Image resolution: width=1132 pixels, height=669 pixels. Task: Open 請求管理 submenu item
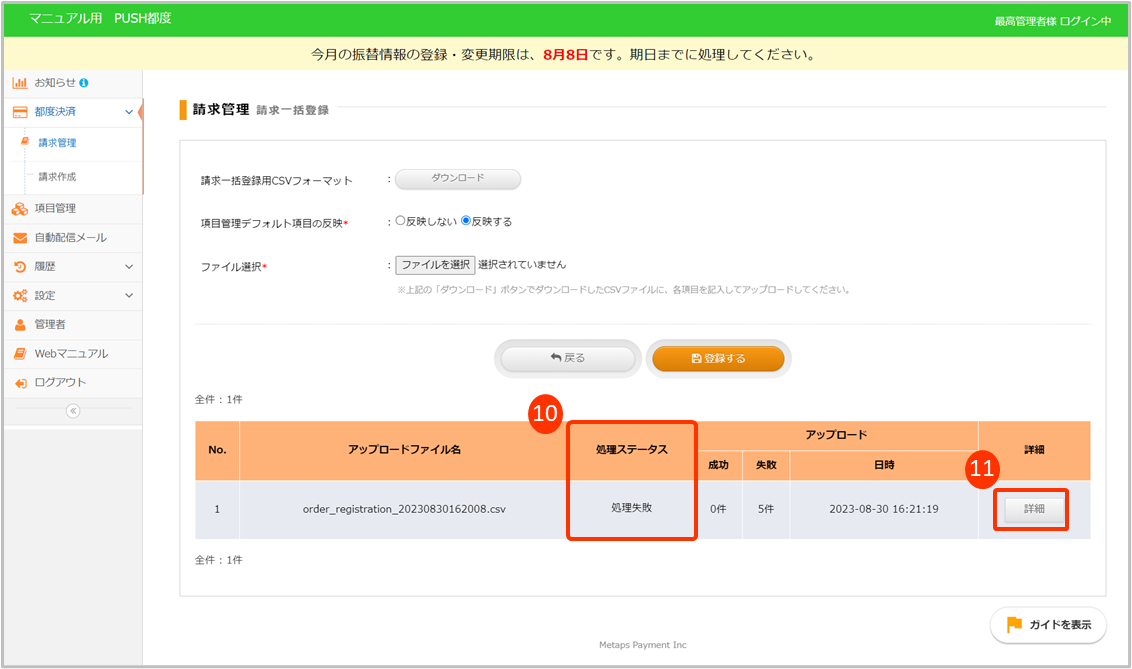57,143
